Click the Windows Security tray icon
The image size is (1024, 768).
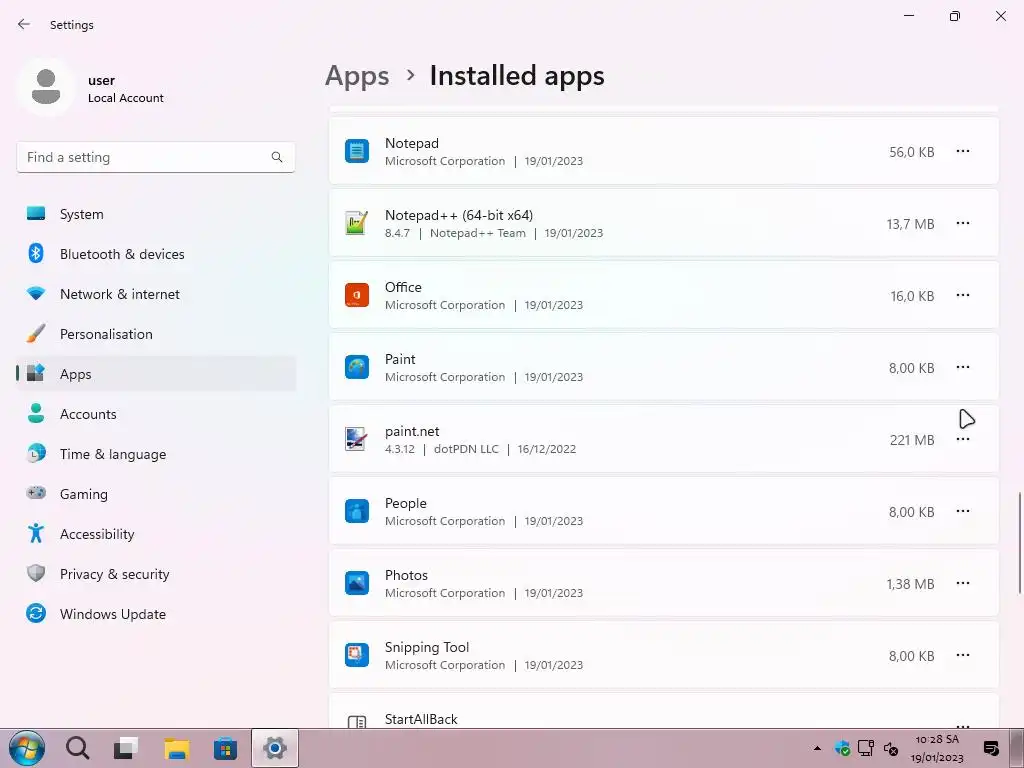842,748
